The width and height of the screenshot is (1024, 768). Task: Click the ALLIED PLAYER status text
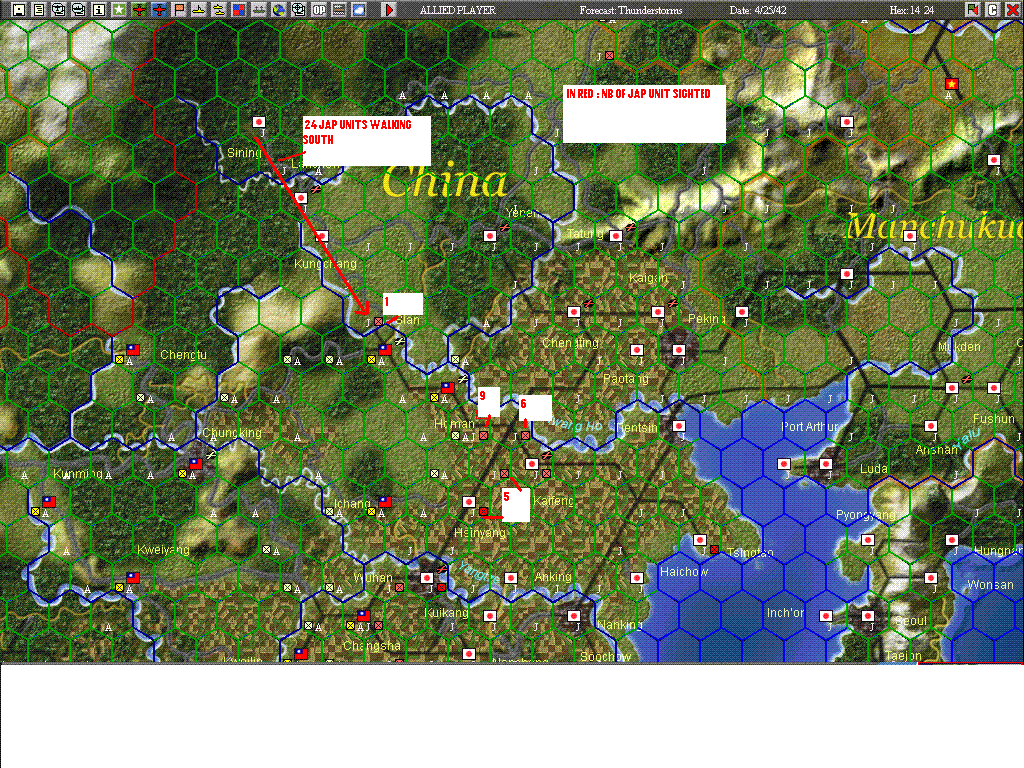click(457, 10)
